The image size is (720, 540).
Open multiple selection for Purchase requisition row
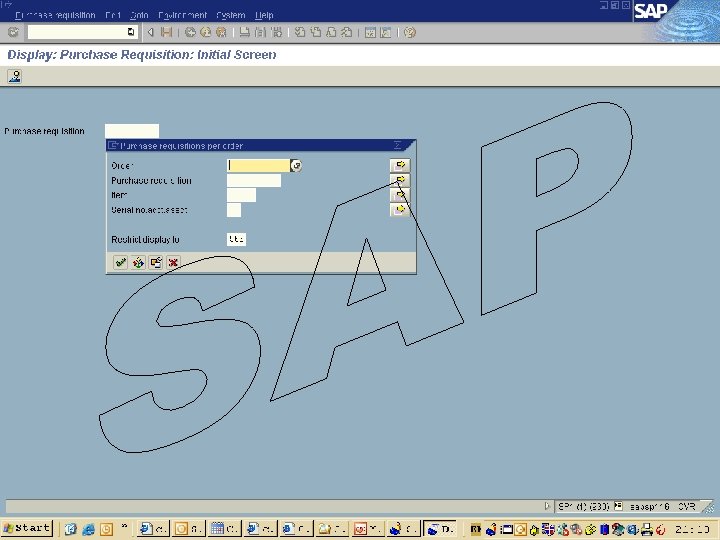tap(400, 180)
